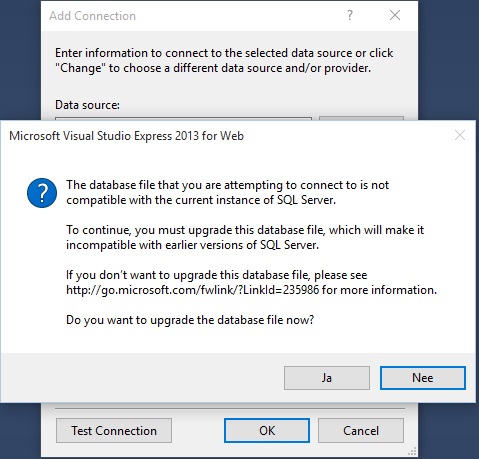
Task: Click the partially hidden Change button
Action: pos(361,118)
